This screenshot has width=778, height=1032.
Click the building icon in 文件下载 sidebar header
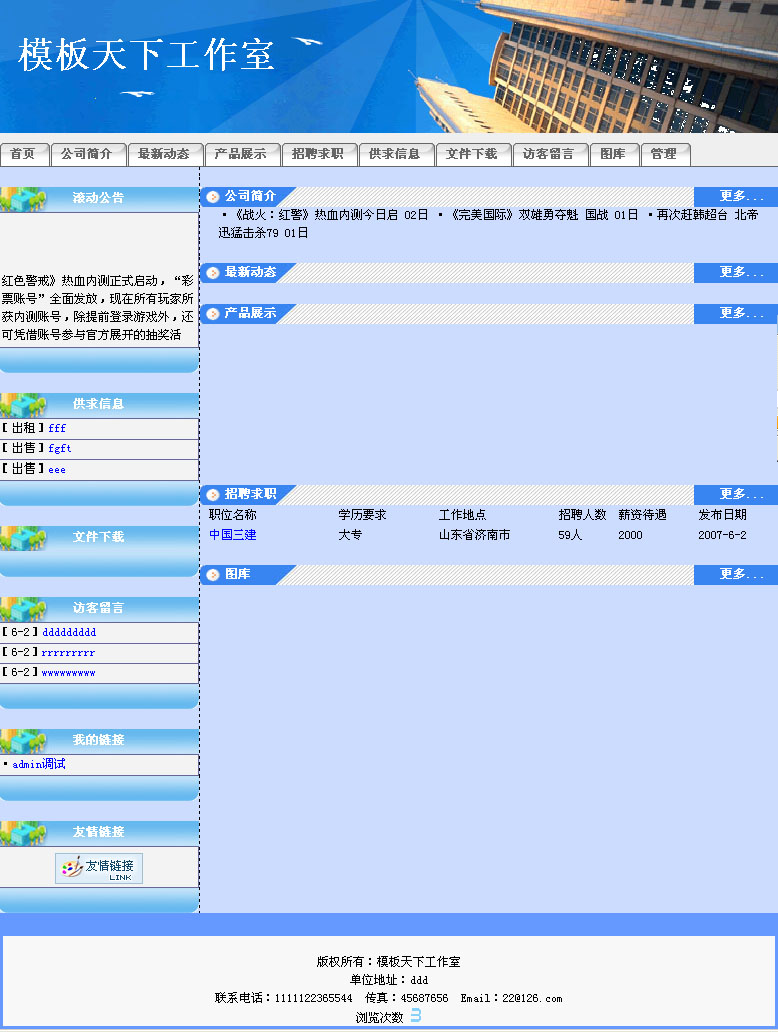coord(23,538)
